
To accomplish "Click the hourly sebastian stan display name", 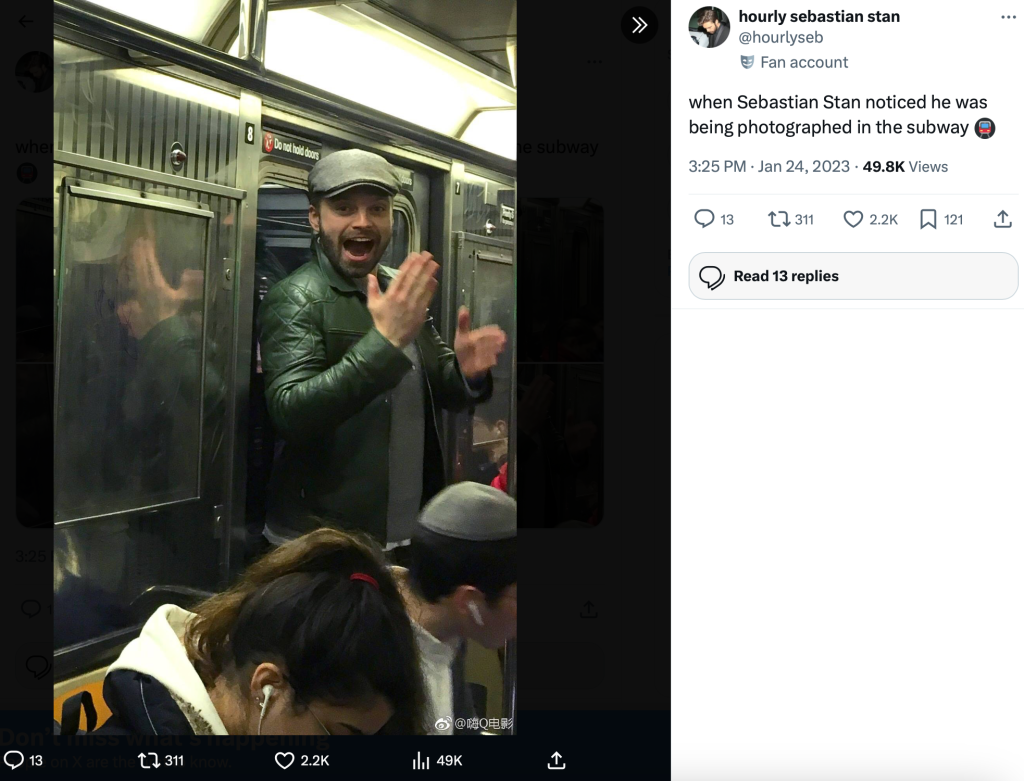I will 819,16.
